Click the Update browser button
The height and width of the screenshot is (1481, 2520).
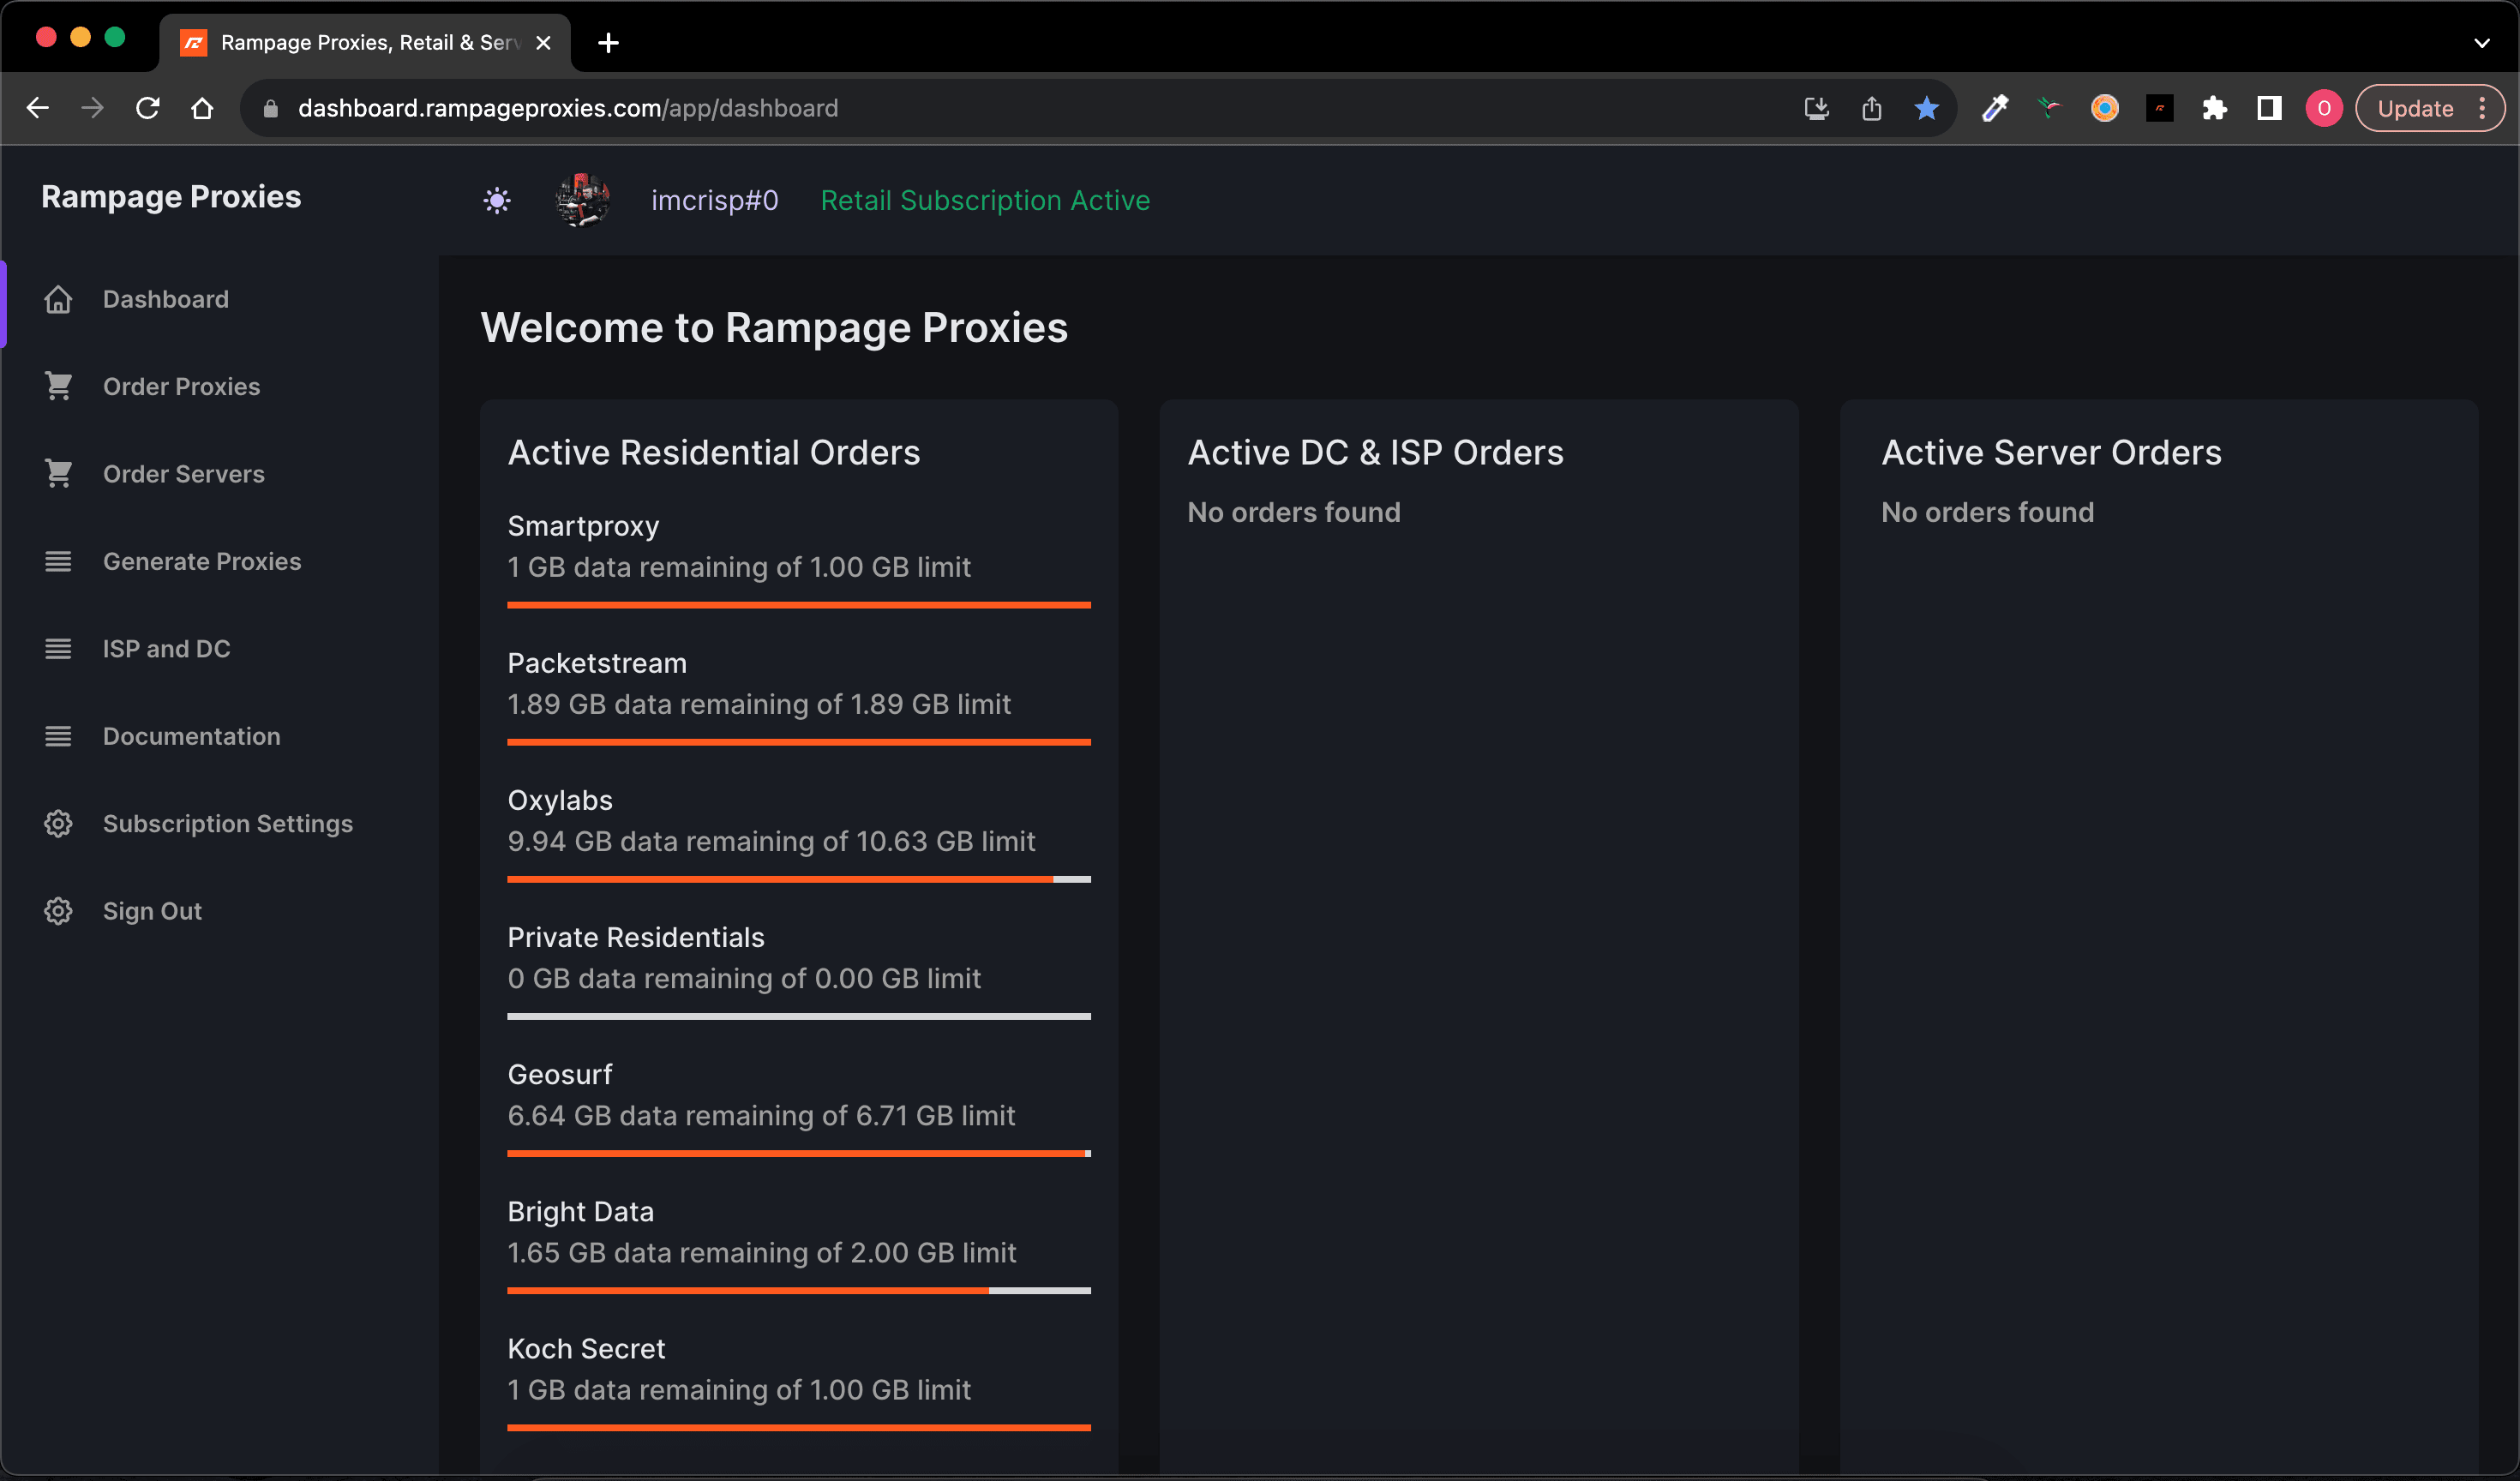click(x=2416, y=108)
